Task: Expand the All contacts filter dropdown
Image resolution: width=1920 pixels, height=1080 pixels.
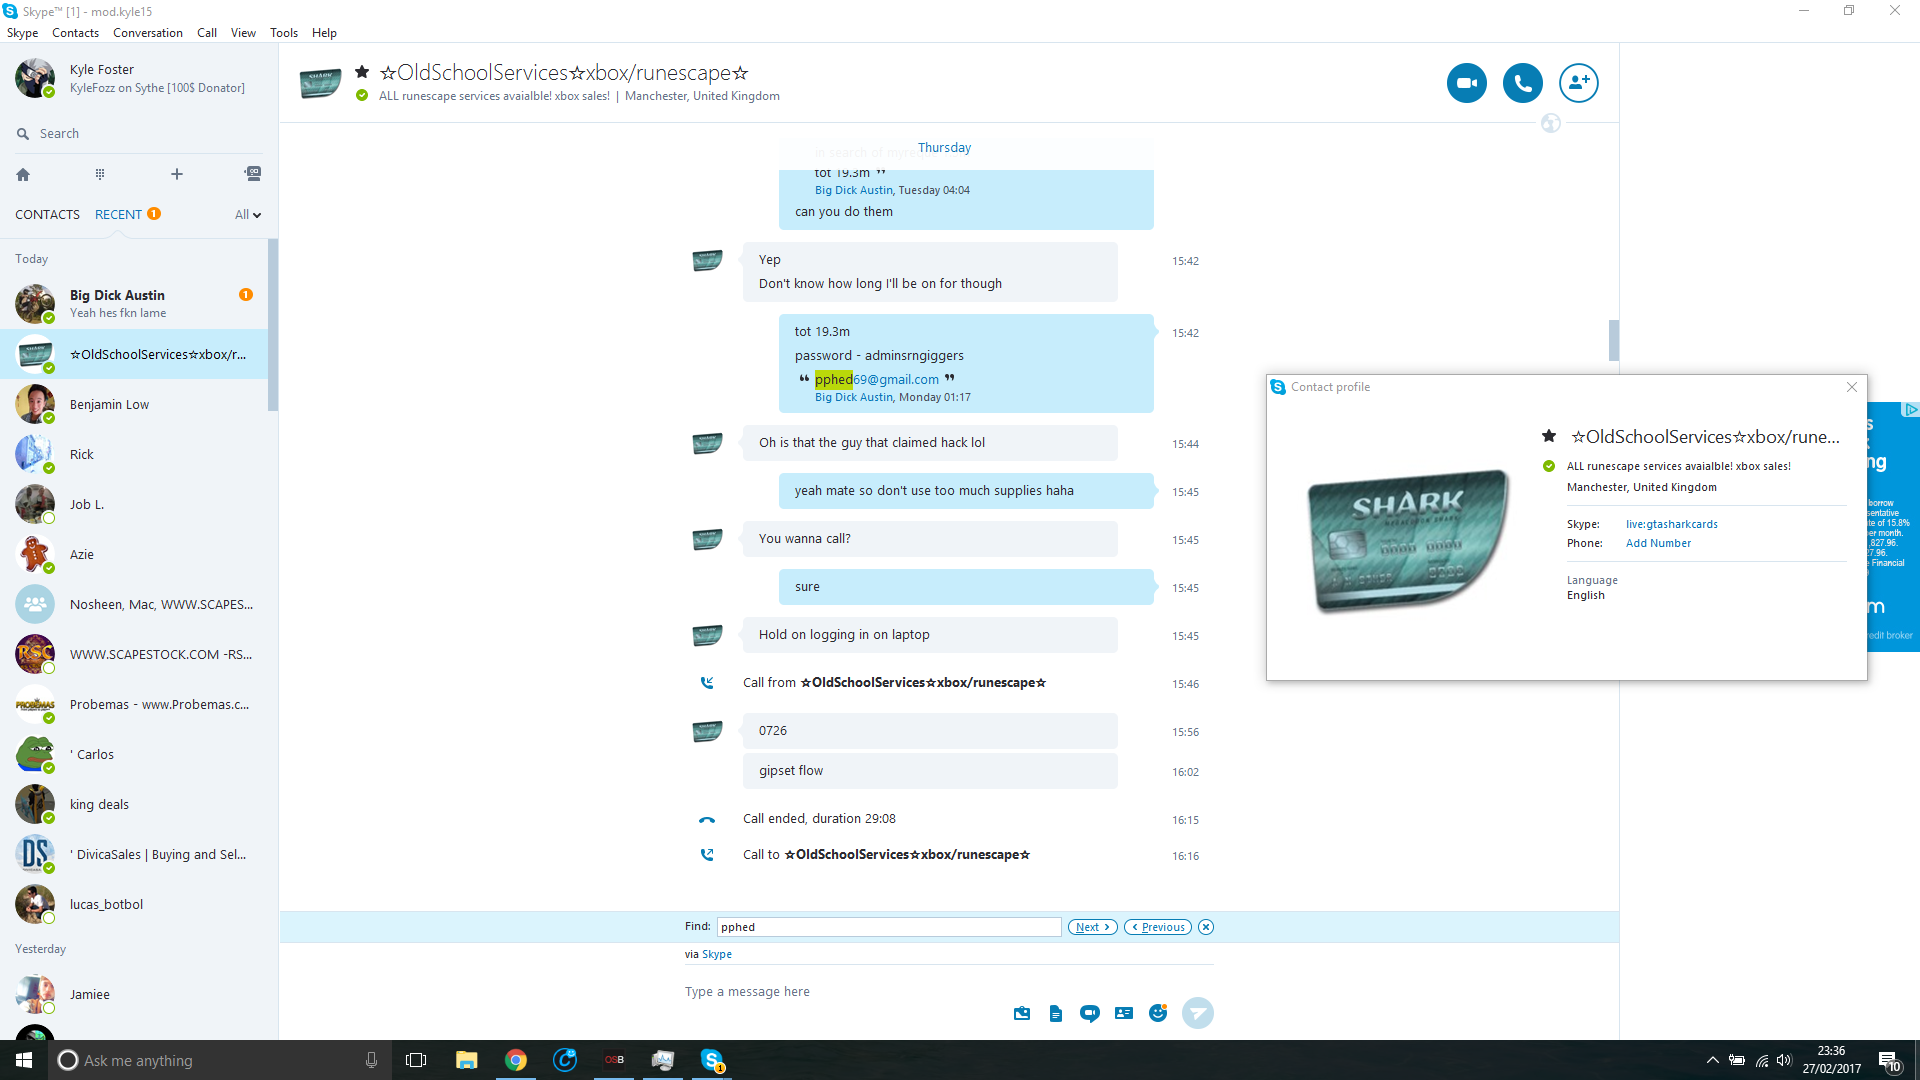Action: (247, 215)
